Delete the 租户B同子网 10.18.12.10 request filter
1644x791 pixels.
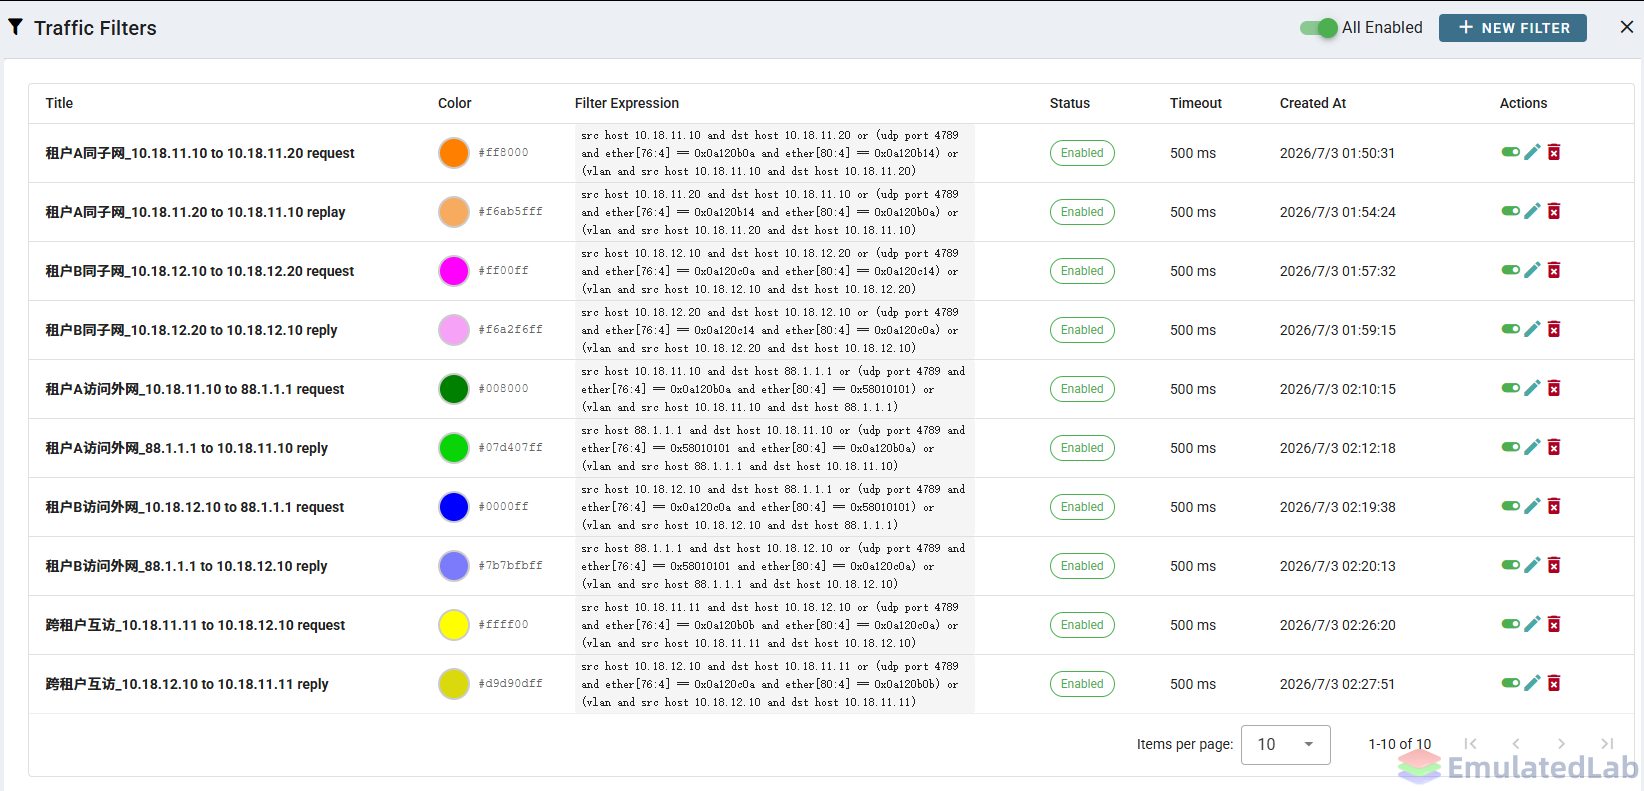[1554, 270]
